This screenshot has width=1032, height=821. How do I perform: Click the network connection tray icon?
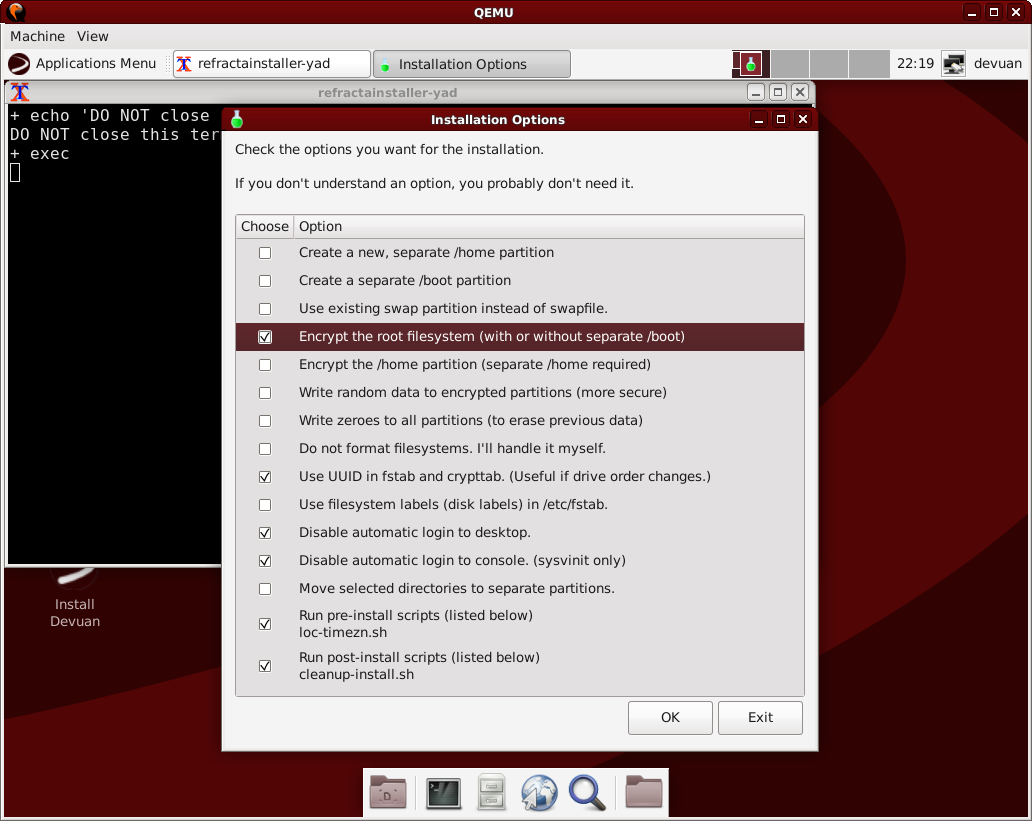click(954, 64)
